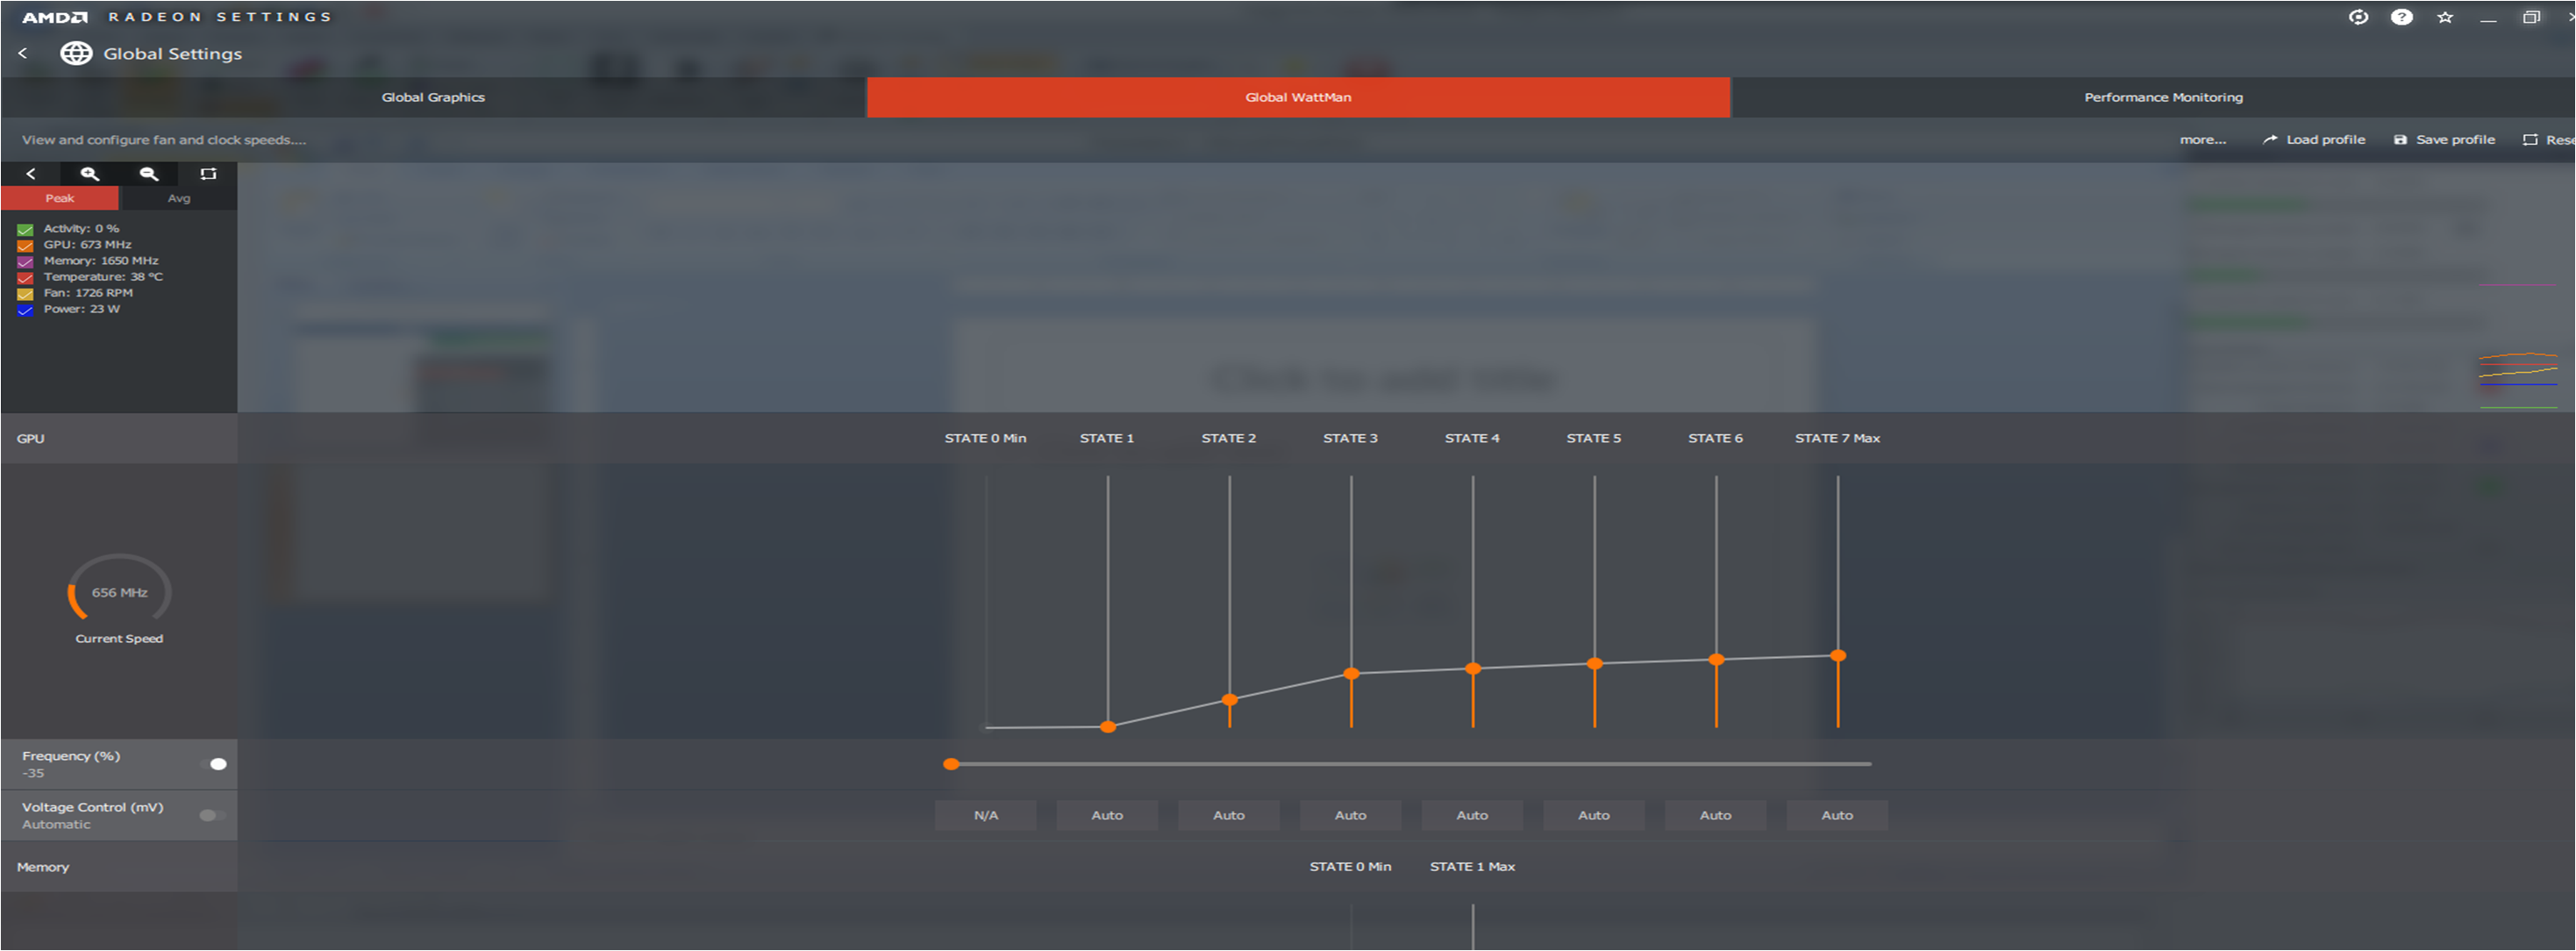Go back using the Global Settings back arrow
Viewport: 2576px width, 951px height.
pos(23,53)
